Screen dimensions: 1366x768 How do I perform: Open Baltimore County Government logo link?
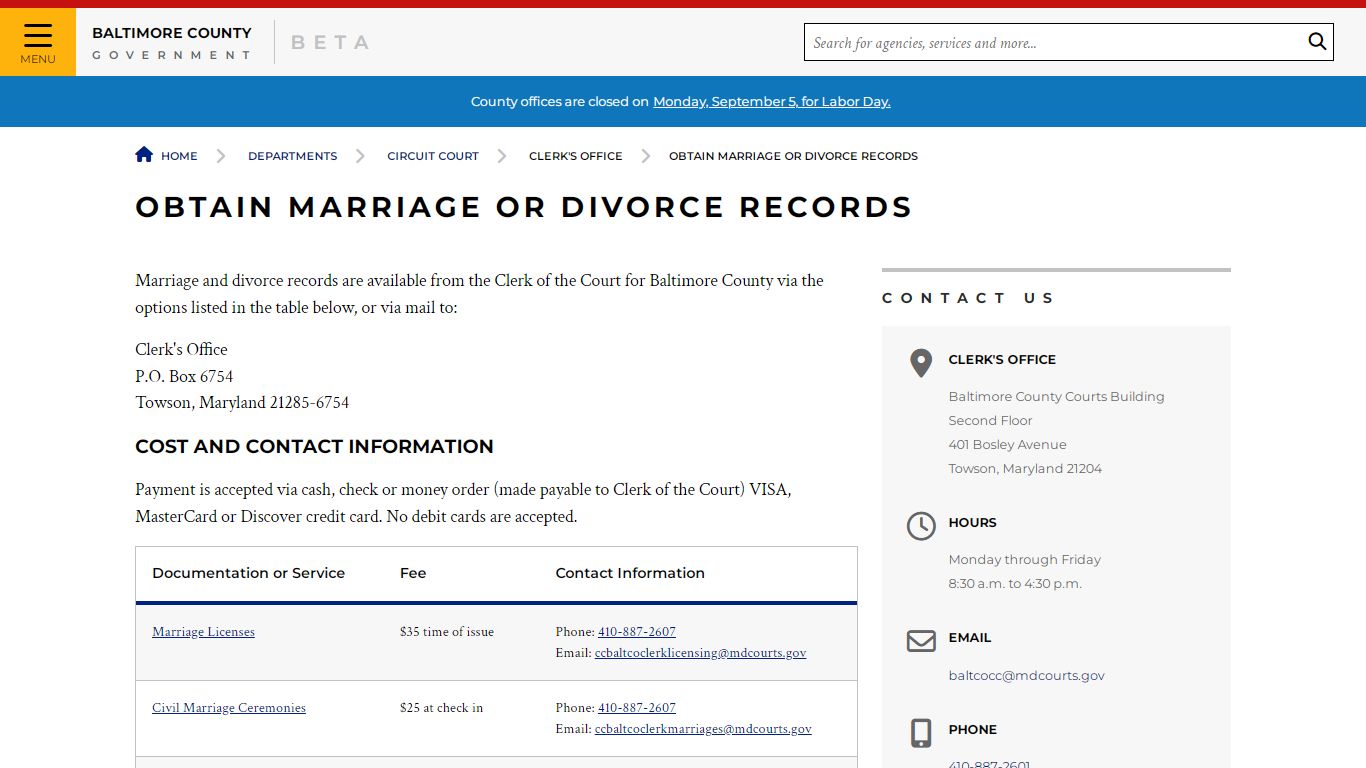click(172, 43)
